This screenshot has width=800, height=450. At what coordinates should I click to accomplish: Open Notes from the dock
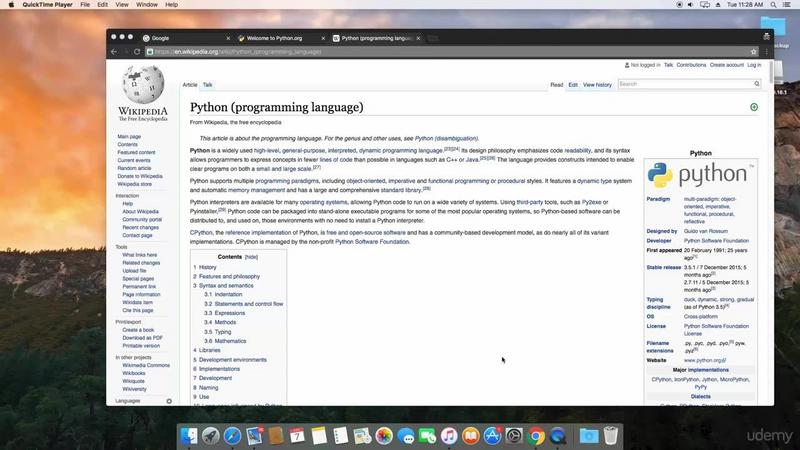point(319,436)
